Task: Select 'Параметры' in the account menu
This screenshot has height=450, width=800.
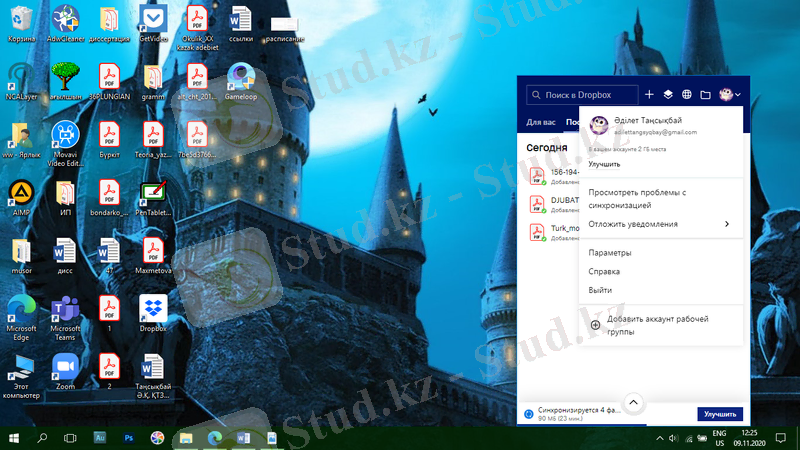Action: (x=609, y=253)
